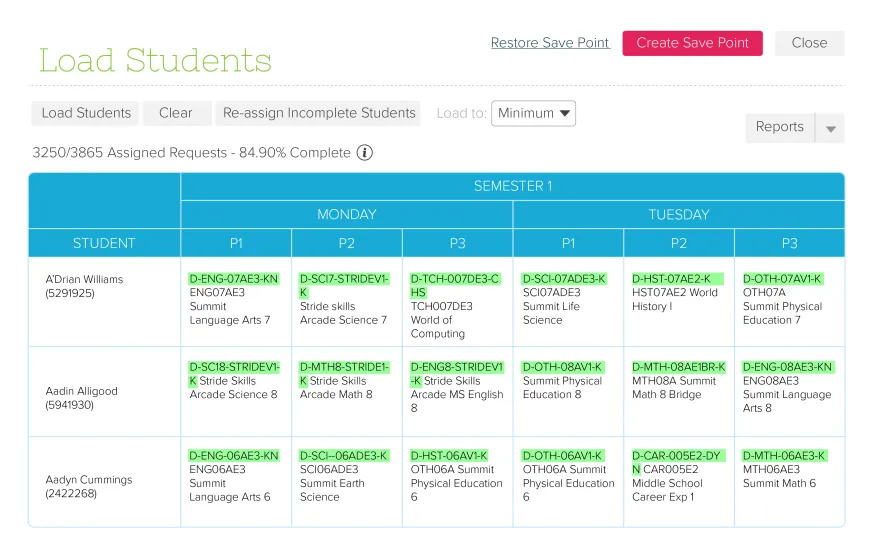This screenshot has width=880, height=558.
Task: Click the D-CAR-005E2-DYN course cell
Action: (x=676, y=462)
